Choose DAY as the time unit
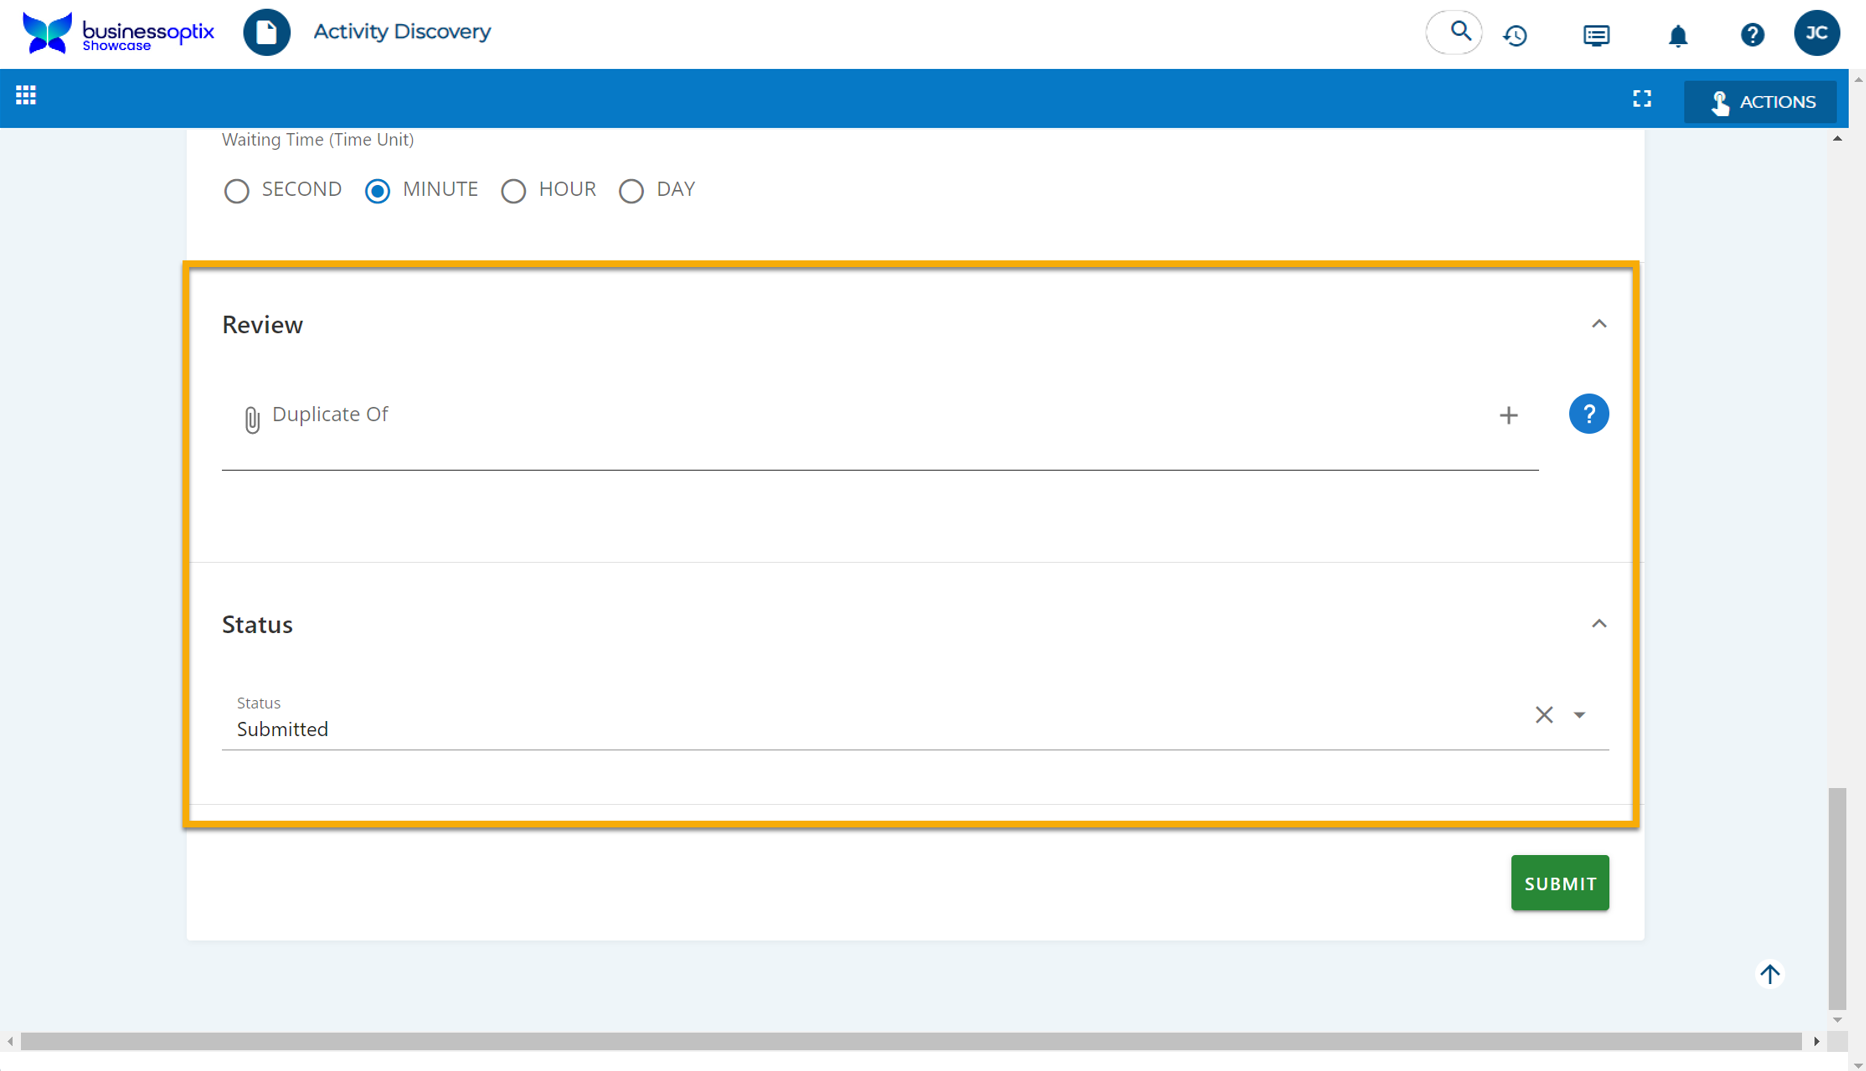This screenshot has width=1866, height=1071. pyautogui.click(x=631, y=191)
